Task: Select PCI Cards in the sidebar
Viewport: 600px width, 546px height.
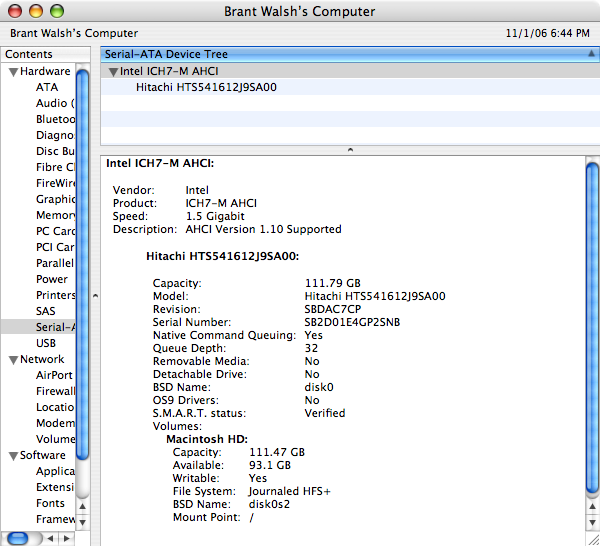Action: tap(55, 247)
